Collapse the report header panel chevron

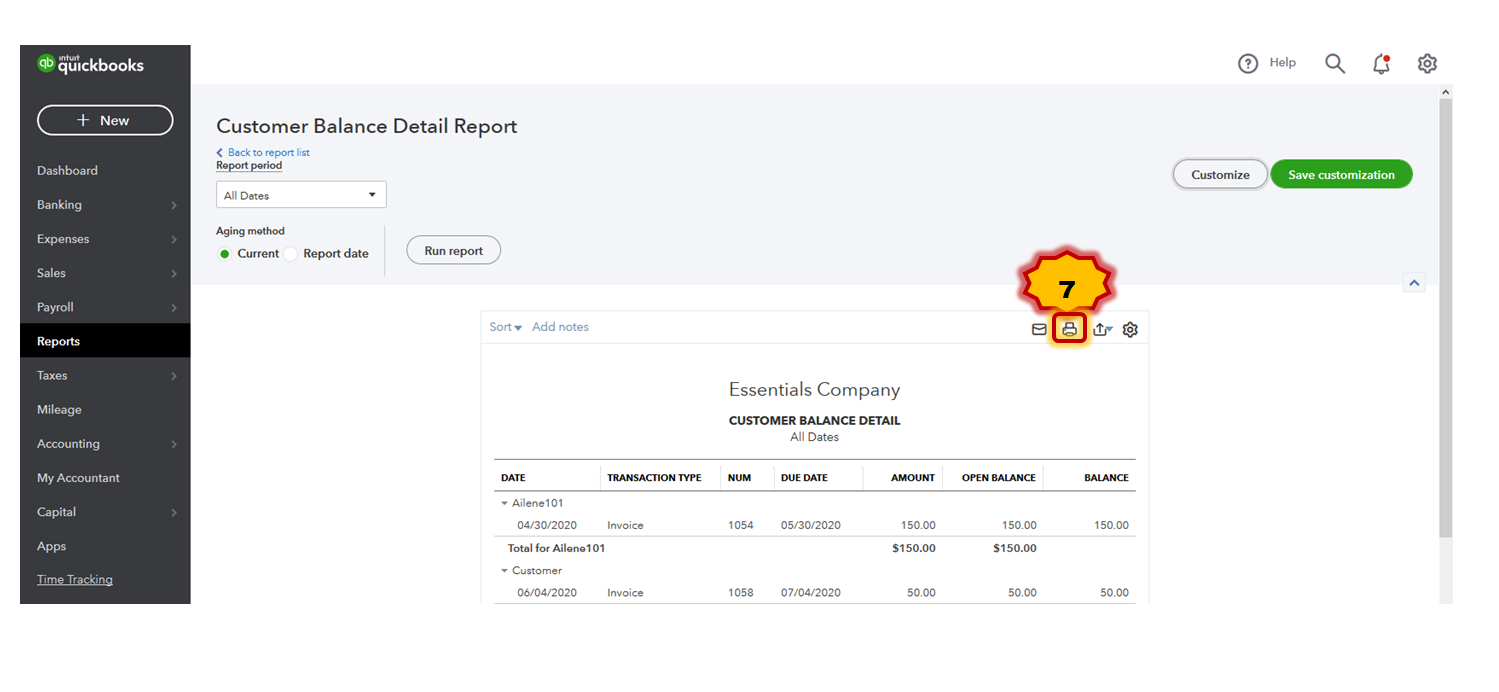tap(1414, 283)
